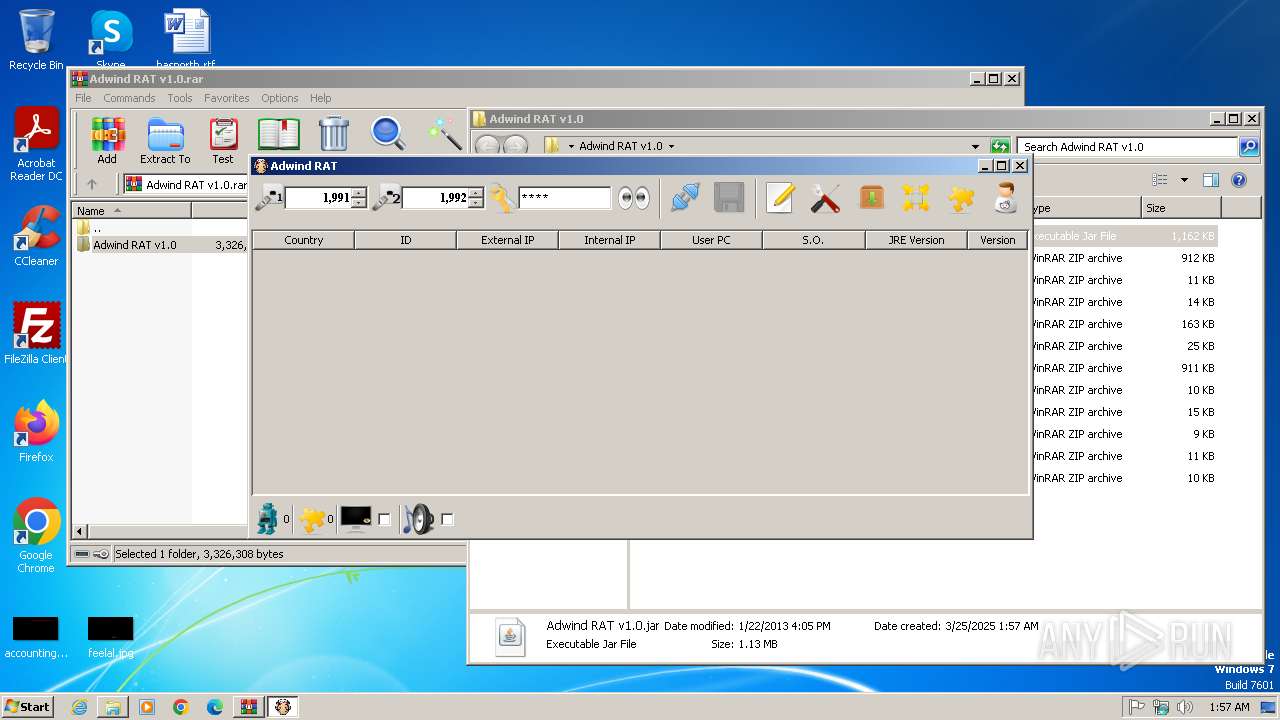Open Explorer view options dropdown
The height and width of the screenshot is (720, 1280).
1184,181
